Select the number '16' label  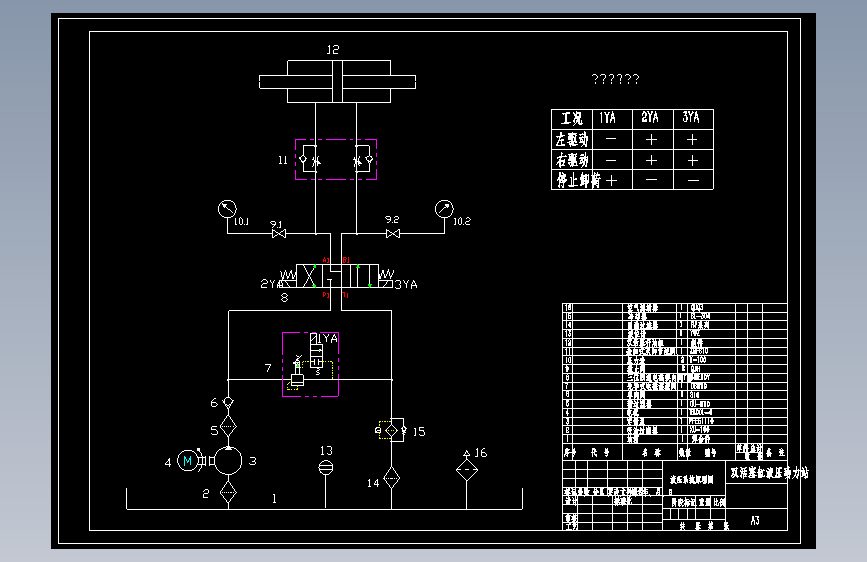click(x=481, y=453)
